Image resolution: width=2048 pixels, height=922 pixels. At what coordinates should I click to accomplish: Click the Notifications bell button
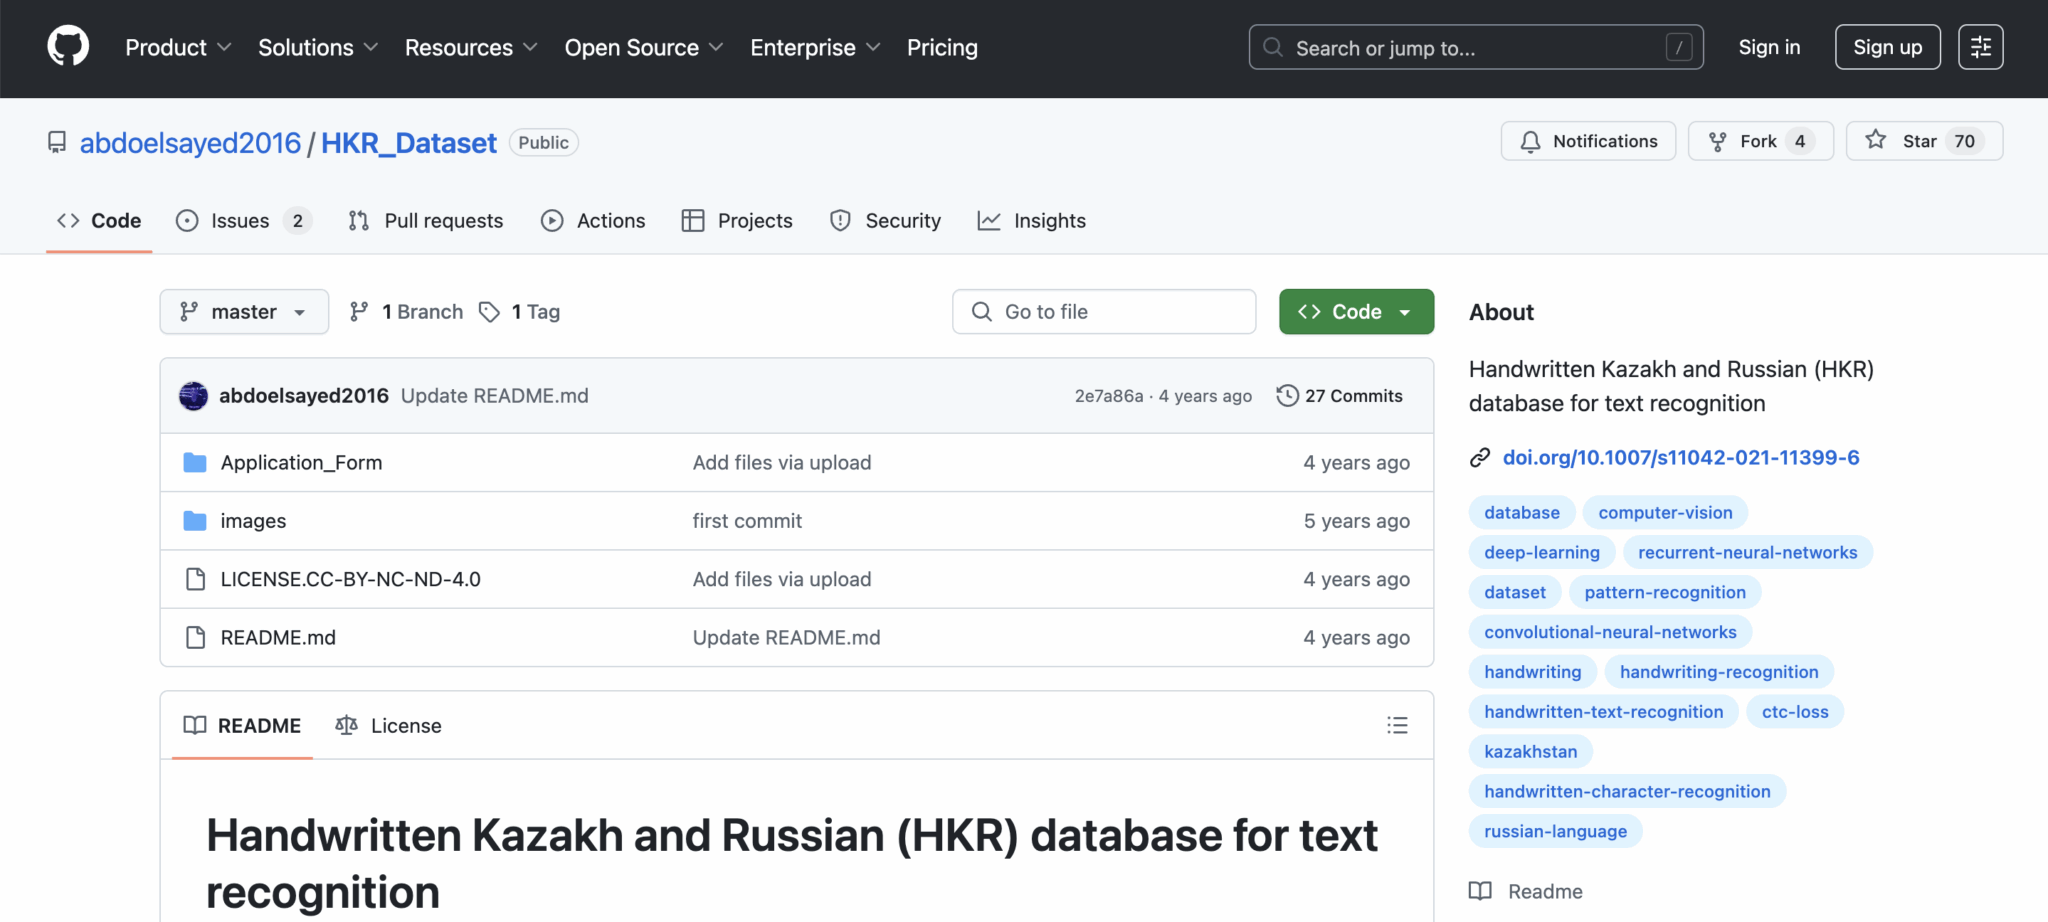(x=1588, y=141)
